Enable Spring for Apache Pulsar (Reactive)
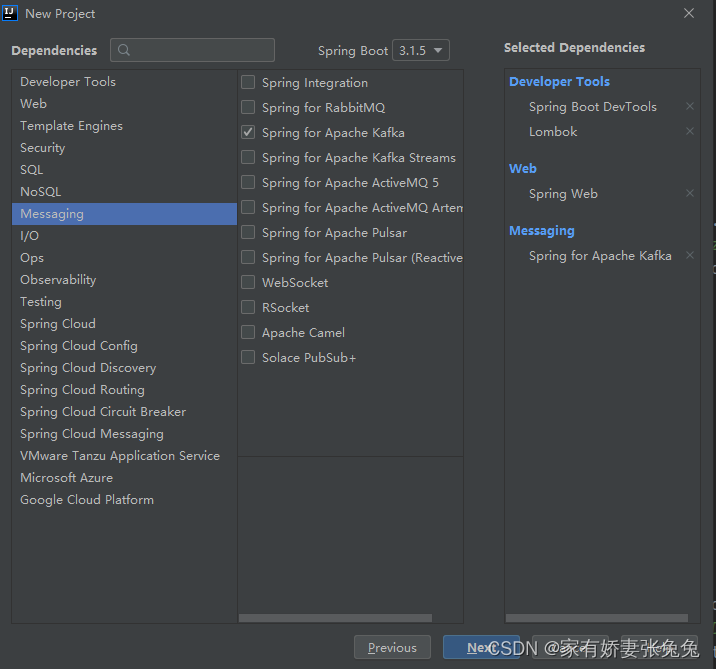This screenshot has height=669, width=716. coord(248,257)
